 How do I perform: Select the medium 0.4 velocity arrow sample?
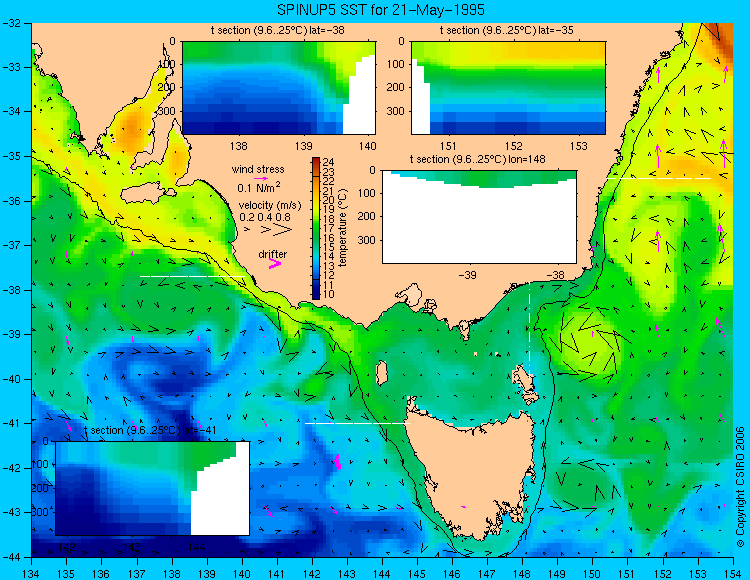pos(265,230)
